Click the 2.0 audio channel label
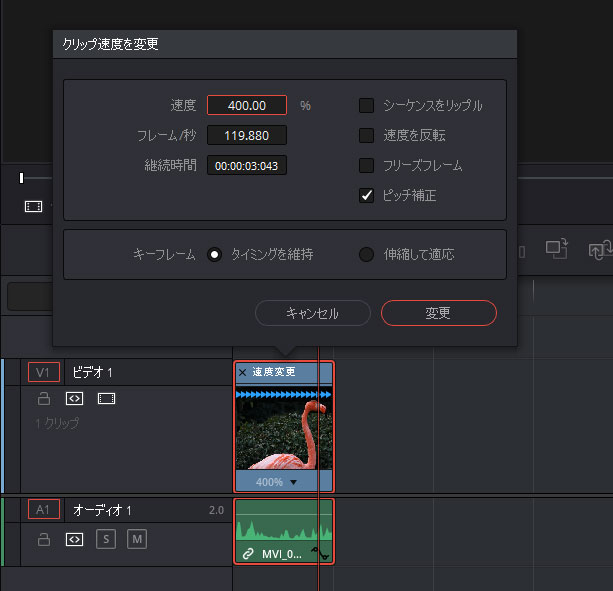 (216, 510)
